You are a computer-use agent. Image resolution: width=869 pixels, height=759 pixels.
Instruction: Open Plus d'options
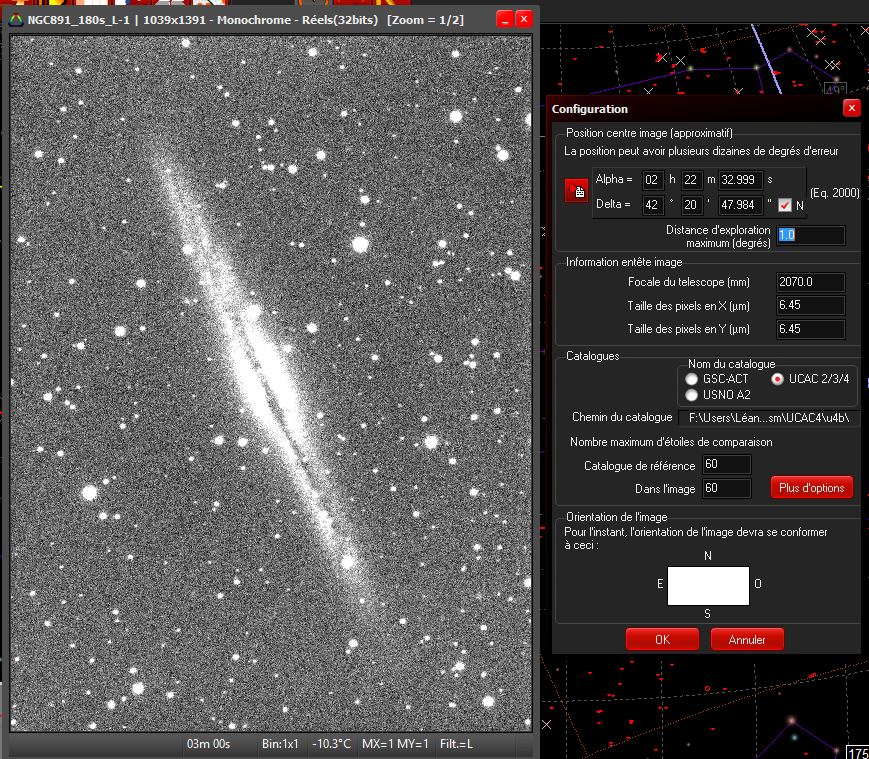(x=811, y=488)
